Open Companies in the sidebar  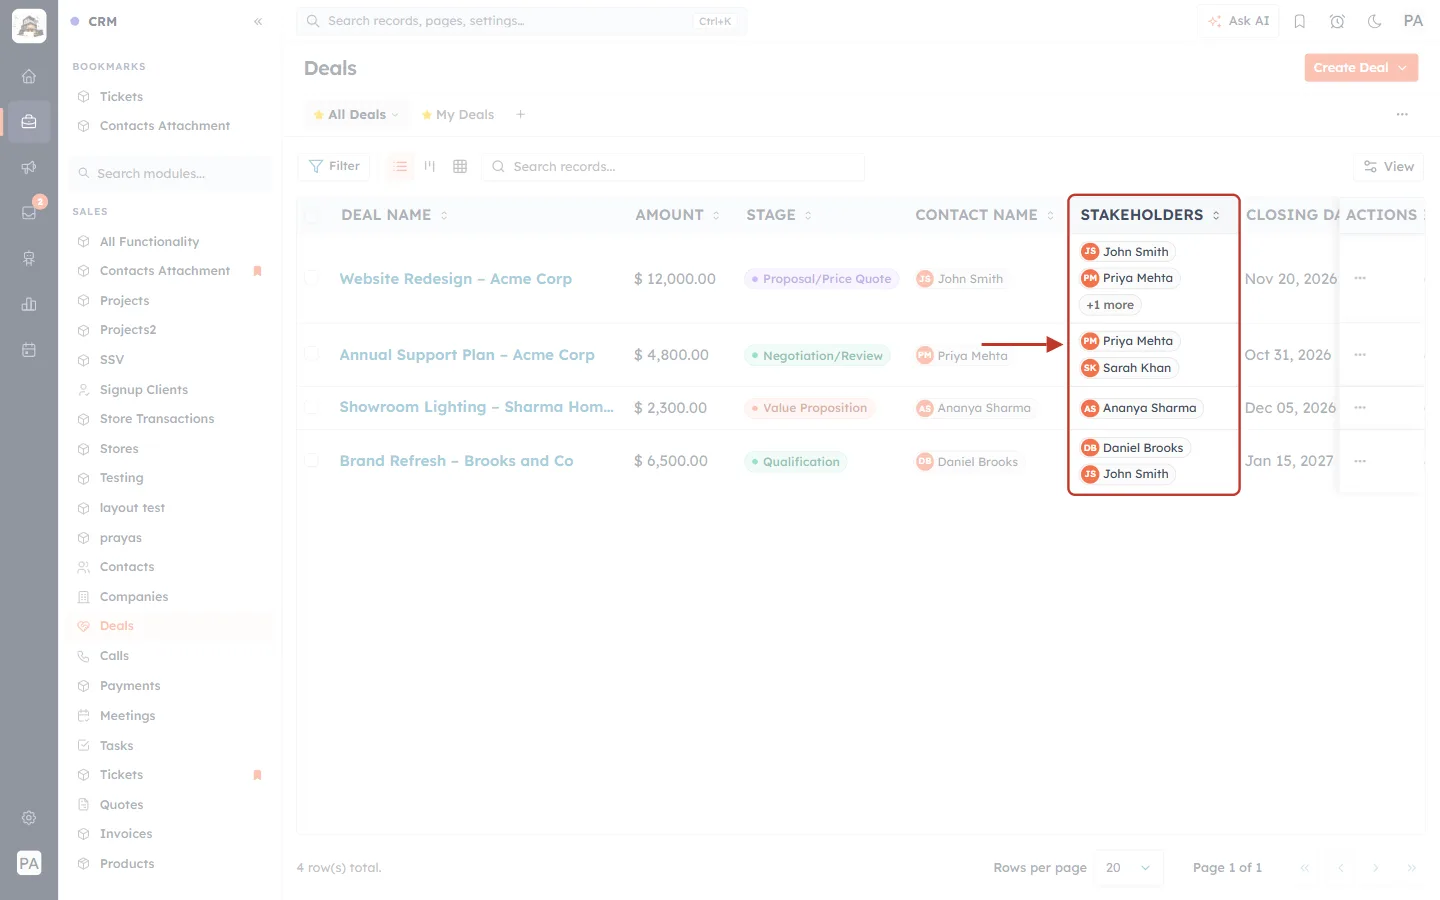[134, 597]
